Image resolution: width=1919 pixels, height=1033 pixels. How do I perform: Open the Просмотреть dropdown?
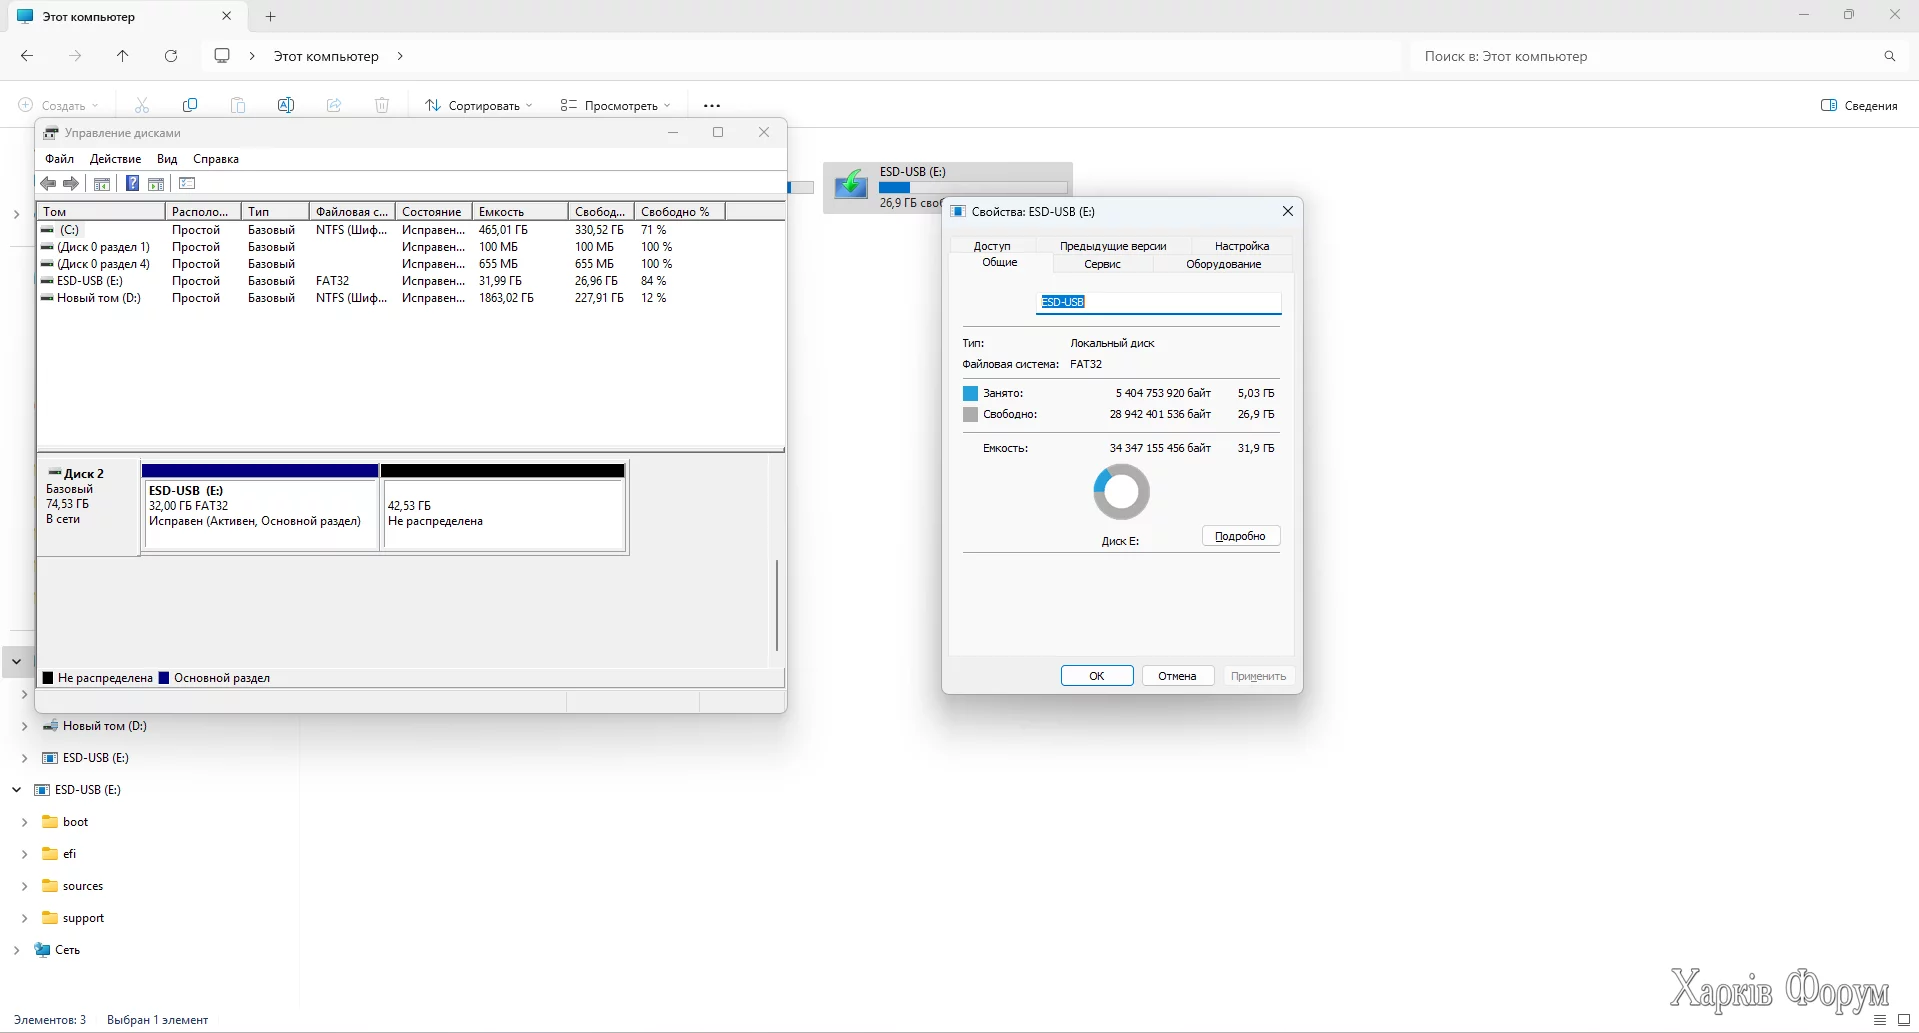[x=615, y=105]
